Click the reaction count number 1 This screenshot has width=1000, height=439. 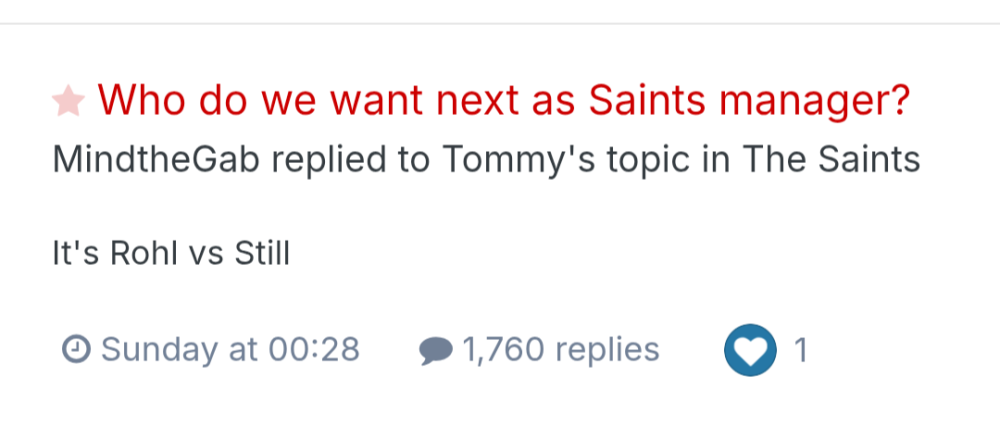pyautogui.click(x=800, y=351)
